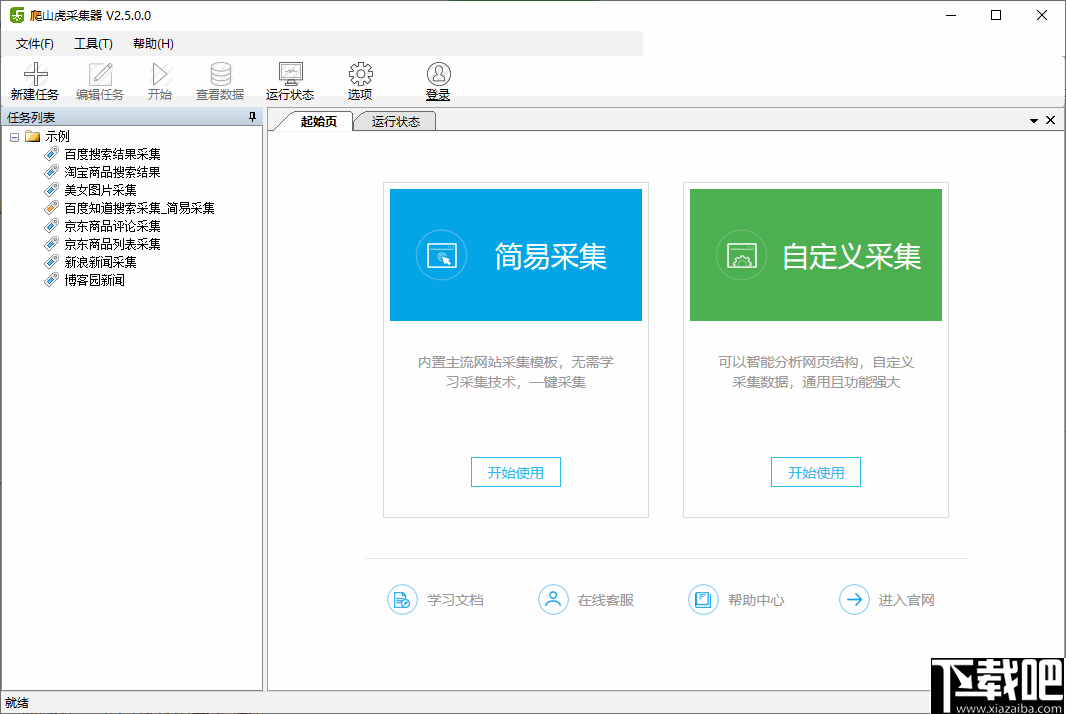Image resolution: width=1066 pixels, height=714 pixels.
Task: Select task 京东商品评论采集
Action: (112, 226)
